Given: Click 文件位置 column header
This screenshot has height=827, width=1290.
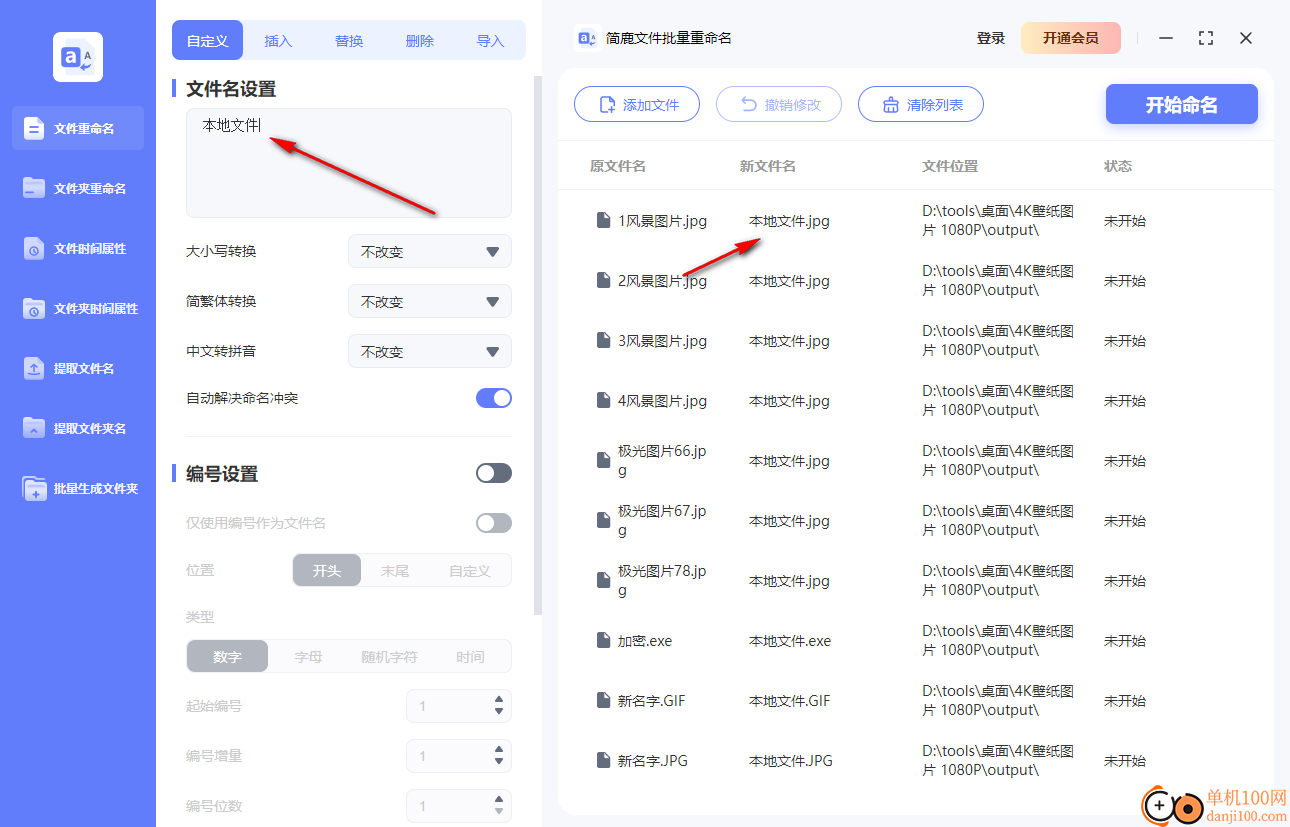Looking at the screenshot, I should click(950, 166).
